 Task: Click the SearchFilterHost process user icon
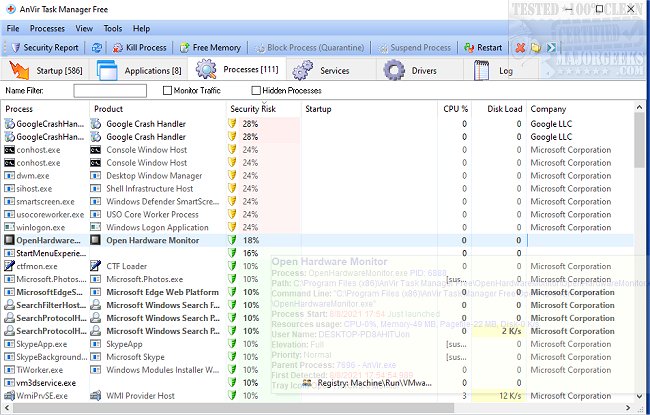point(9,305)
